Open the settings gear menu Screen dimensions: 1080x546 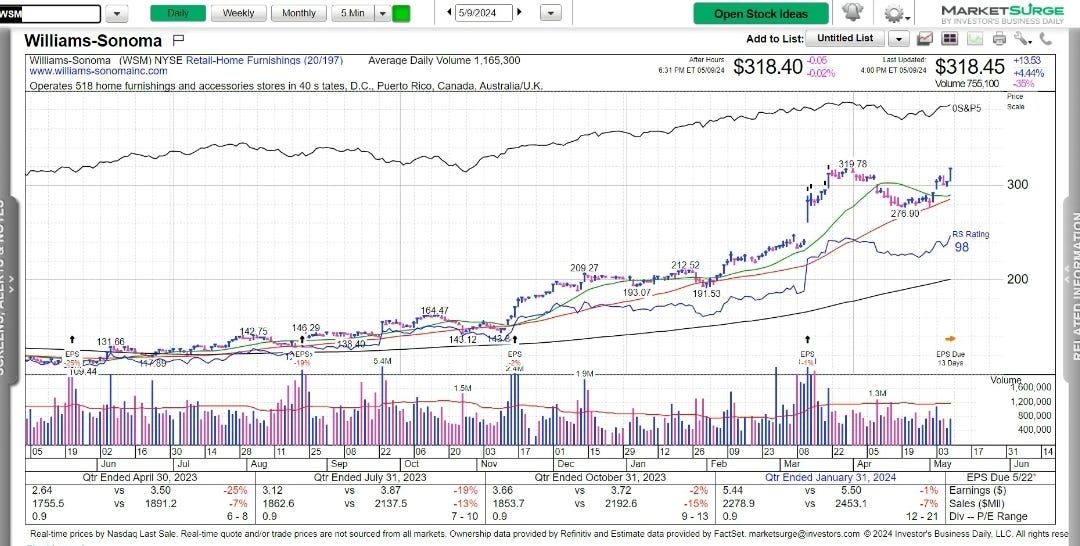[x=895, y=13]
